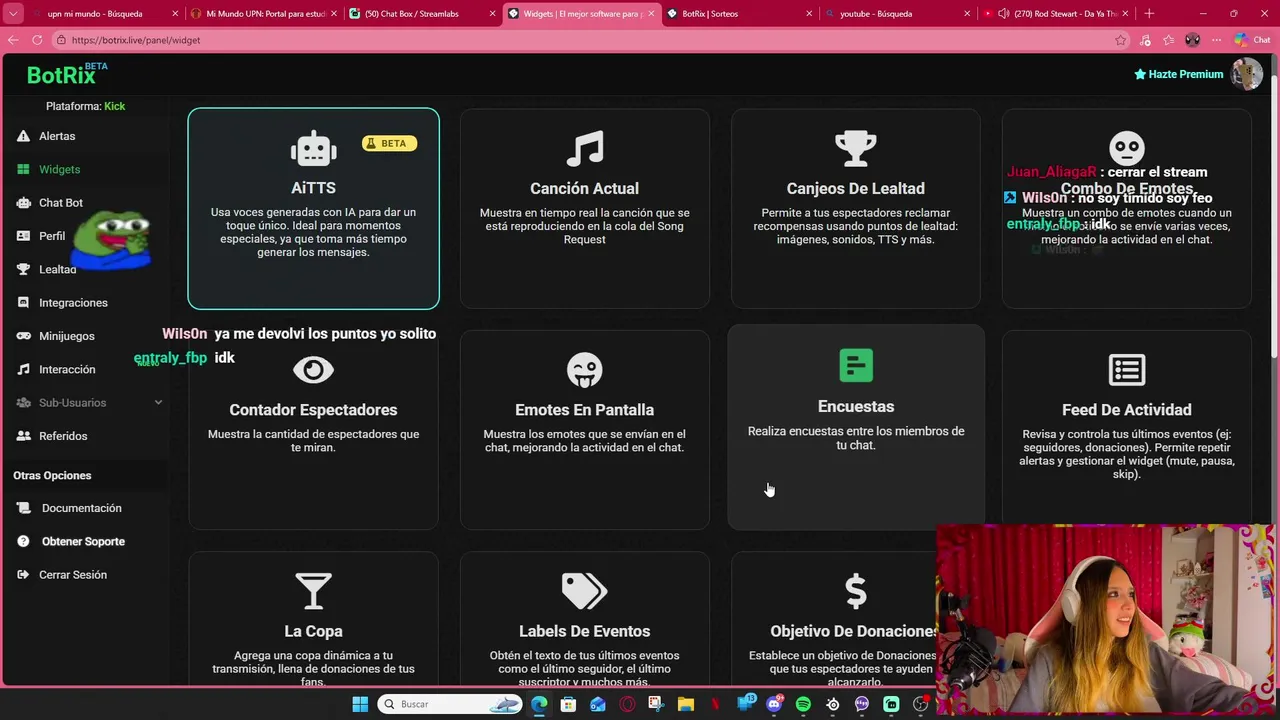This screenshot has width=1280, height=720.
Task: Open the Opera browser taskbar icon
Action: (627, 704)
